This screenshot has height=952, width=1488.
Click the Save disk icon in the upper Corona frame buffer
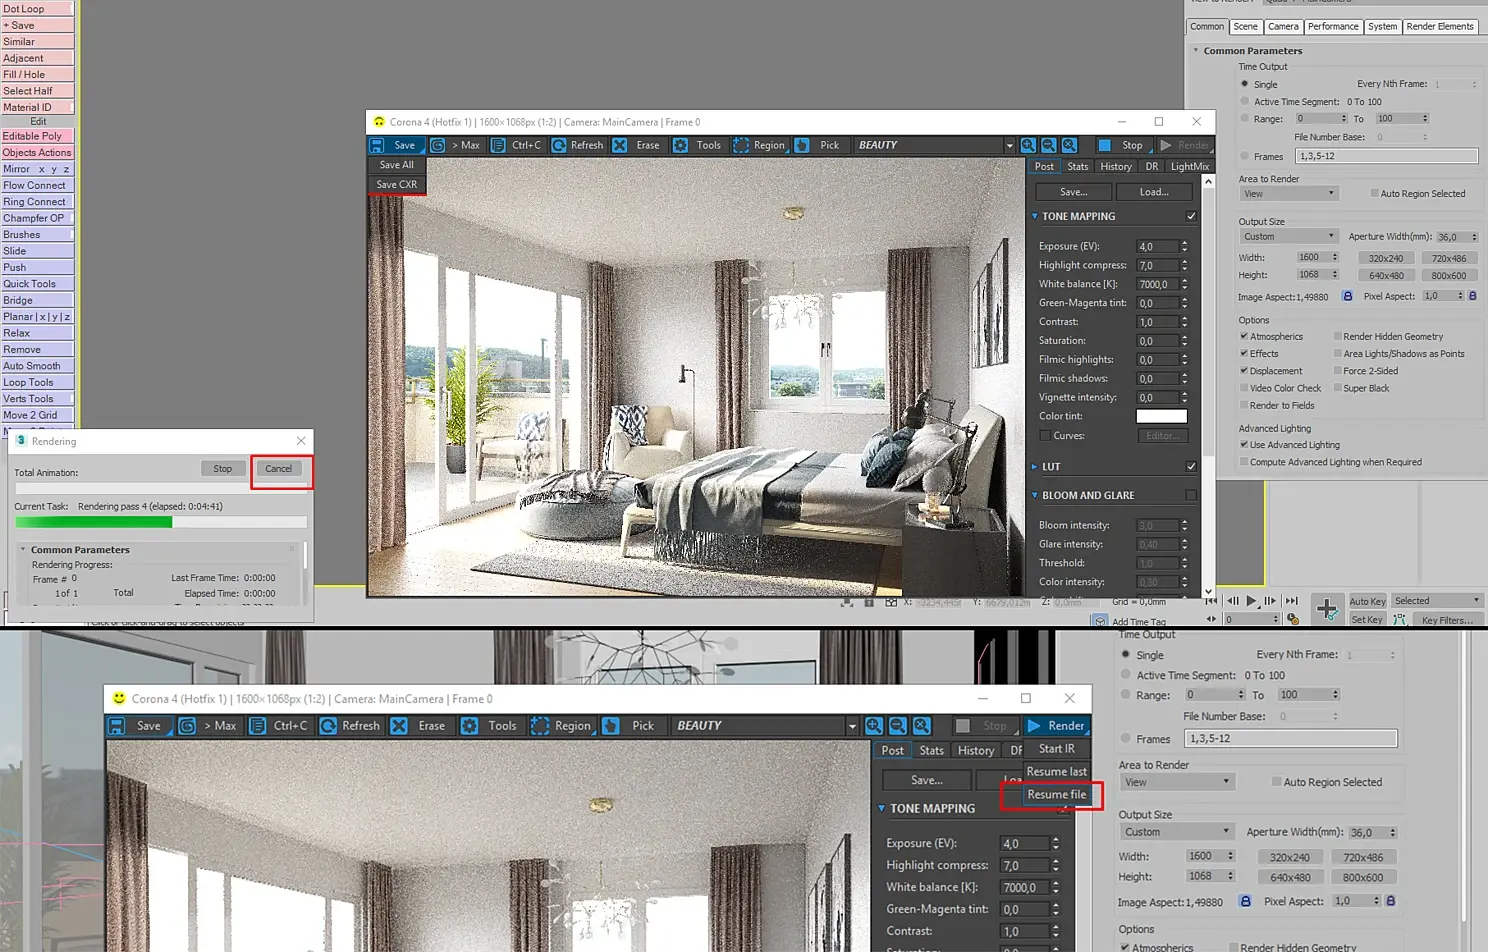[377, 145]
